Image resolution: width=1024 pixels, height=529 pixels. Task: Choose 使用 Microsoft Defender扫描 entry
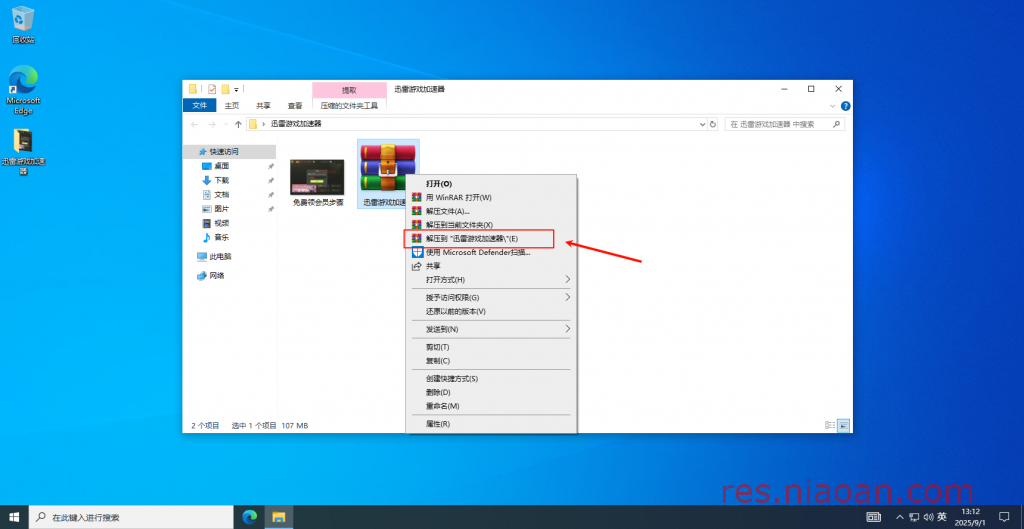491,253
